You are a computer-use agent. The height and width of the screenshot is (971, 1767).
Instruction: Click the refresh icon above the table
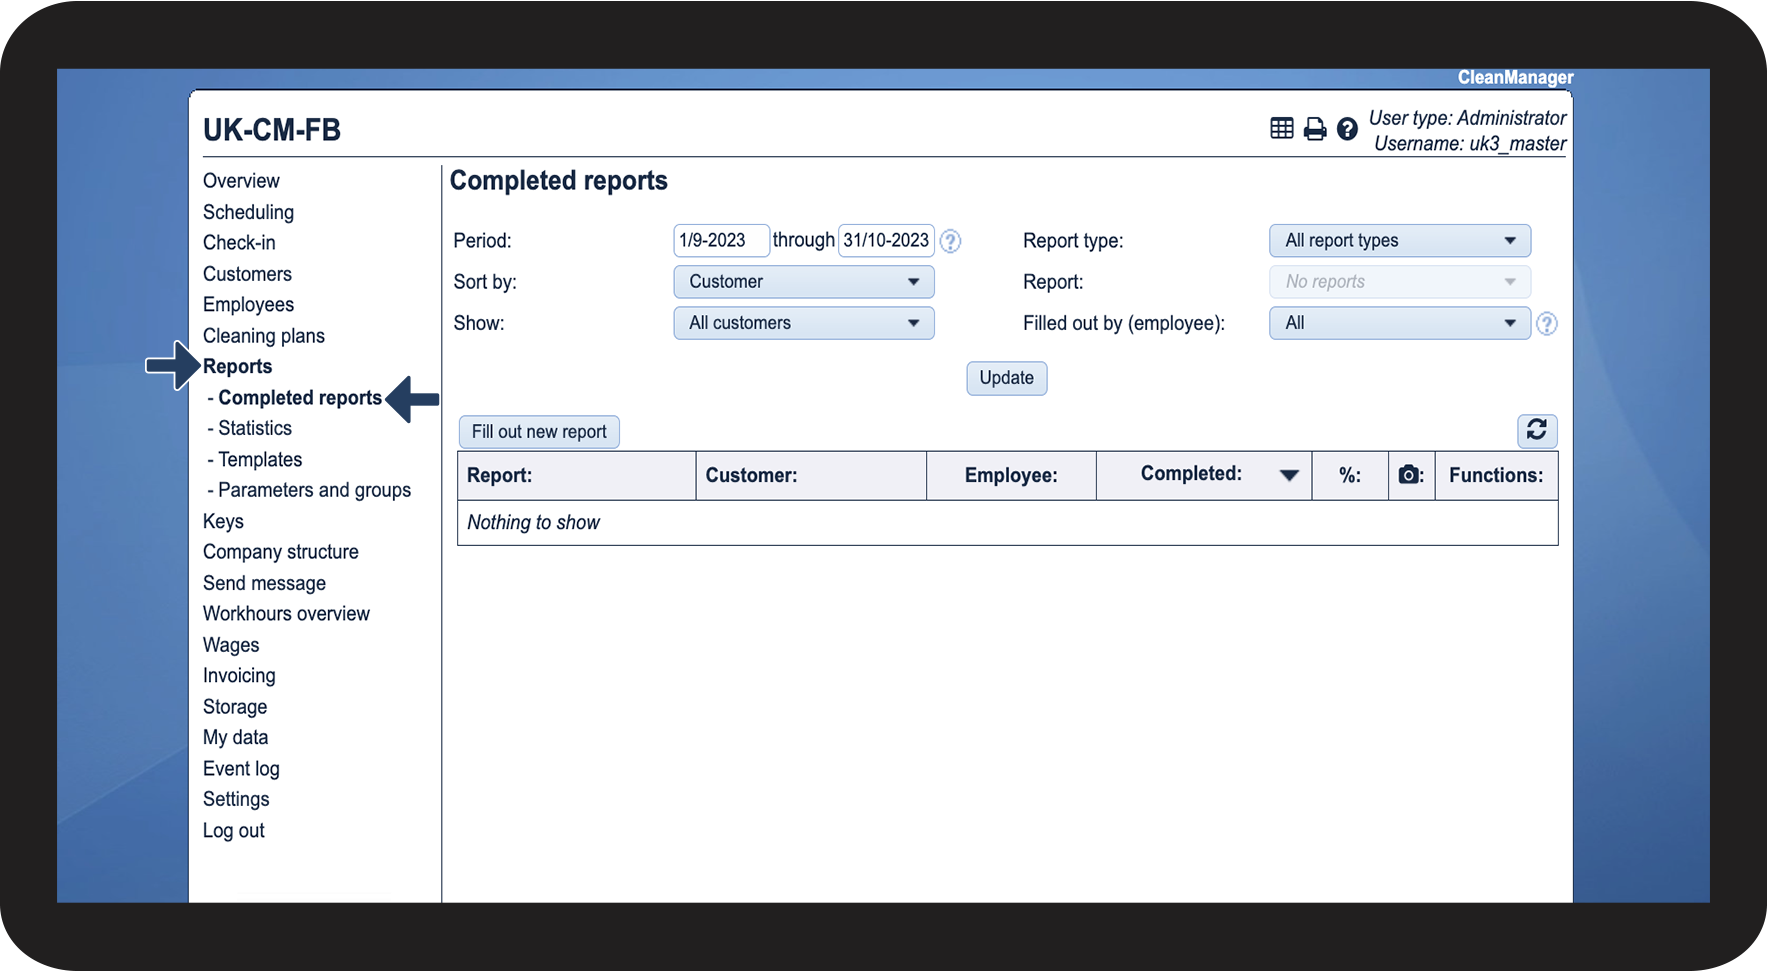1536,430
